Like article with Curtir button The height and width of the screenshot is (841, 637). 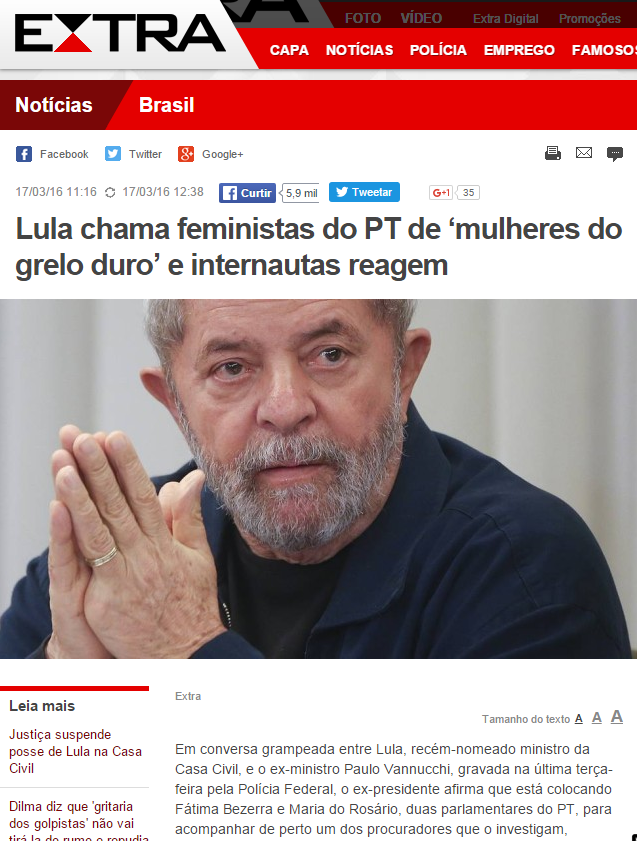coord(247,193)
